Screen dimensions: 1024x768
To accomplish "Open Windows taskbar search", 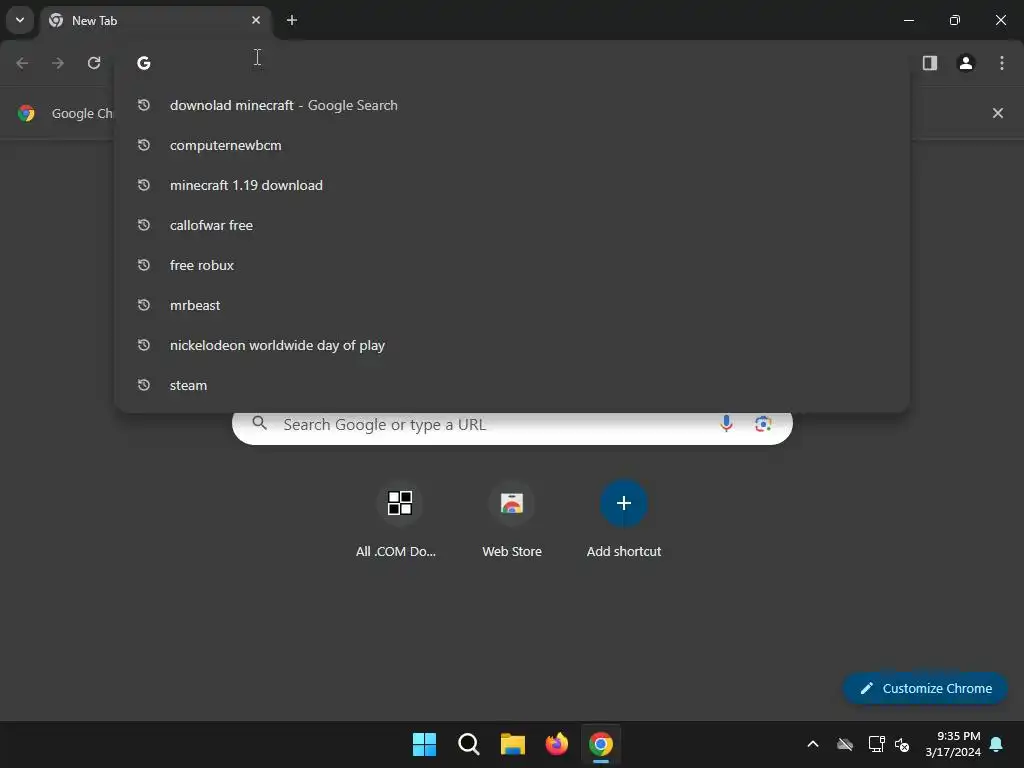I will pyautogui.click(x=469, y=744).
